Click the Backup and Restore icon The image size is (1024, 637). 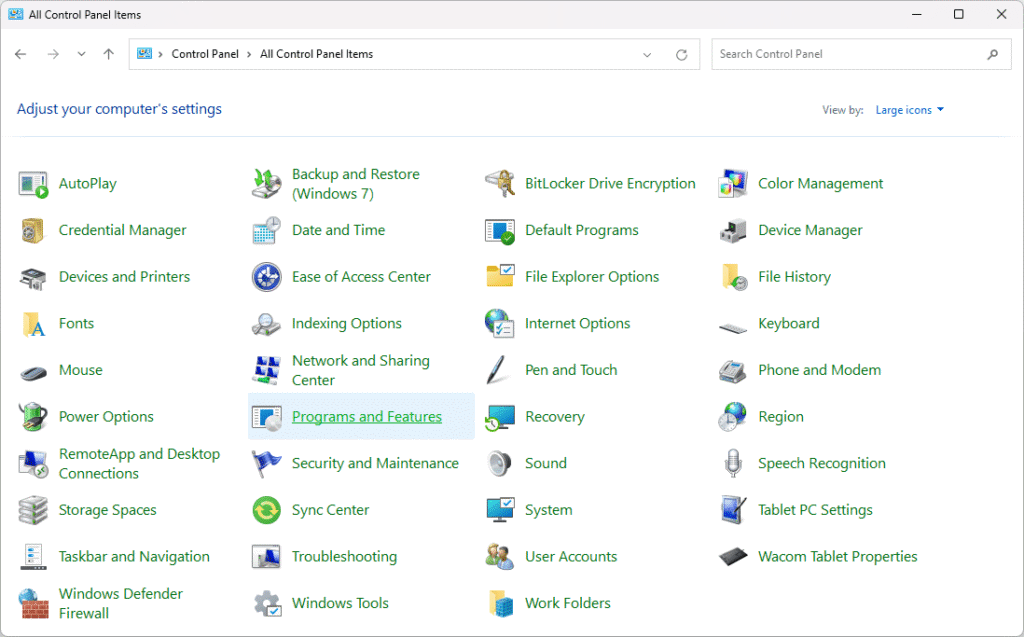pyautogui.click(x=266, y=184)
